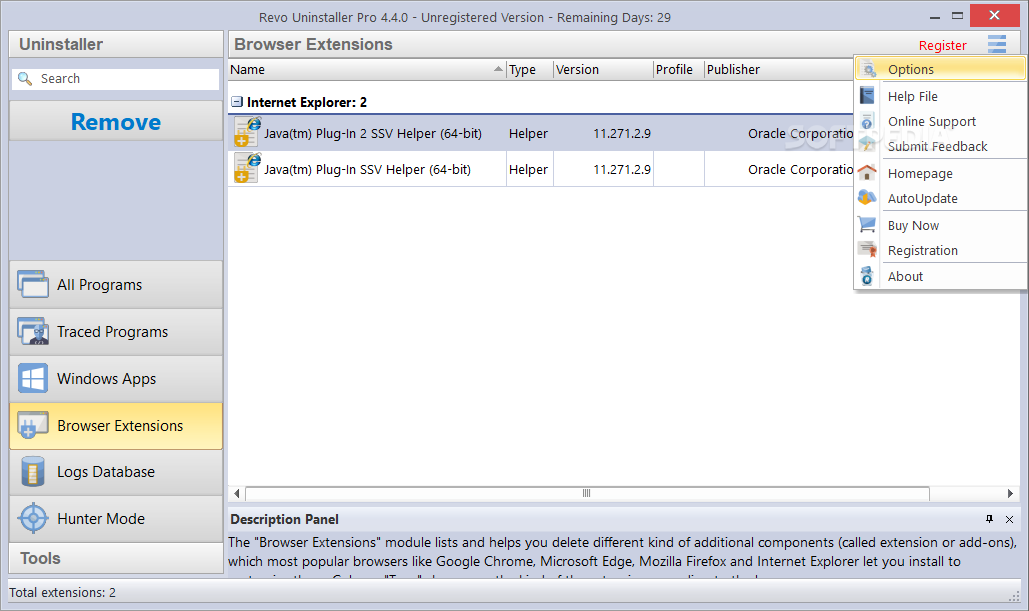Click the Submit Feedback icon
The height and width of the screenshot is (611, 1029).
tap(867, 146)
